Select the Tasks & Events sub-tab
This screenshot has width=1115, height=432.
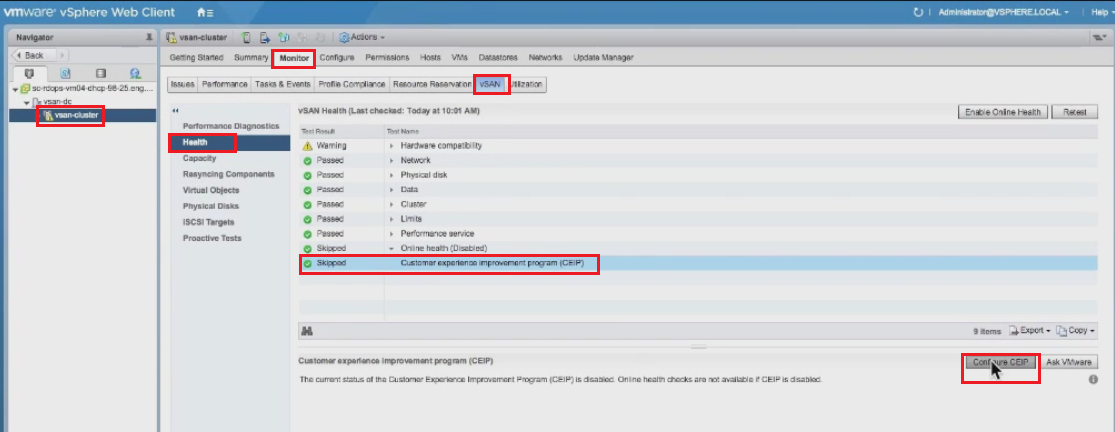pyautogui.click(x=282, y=85)
